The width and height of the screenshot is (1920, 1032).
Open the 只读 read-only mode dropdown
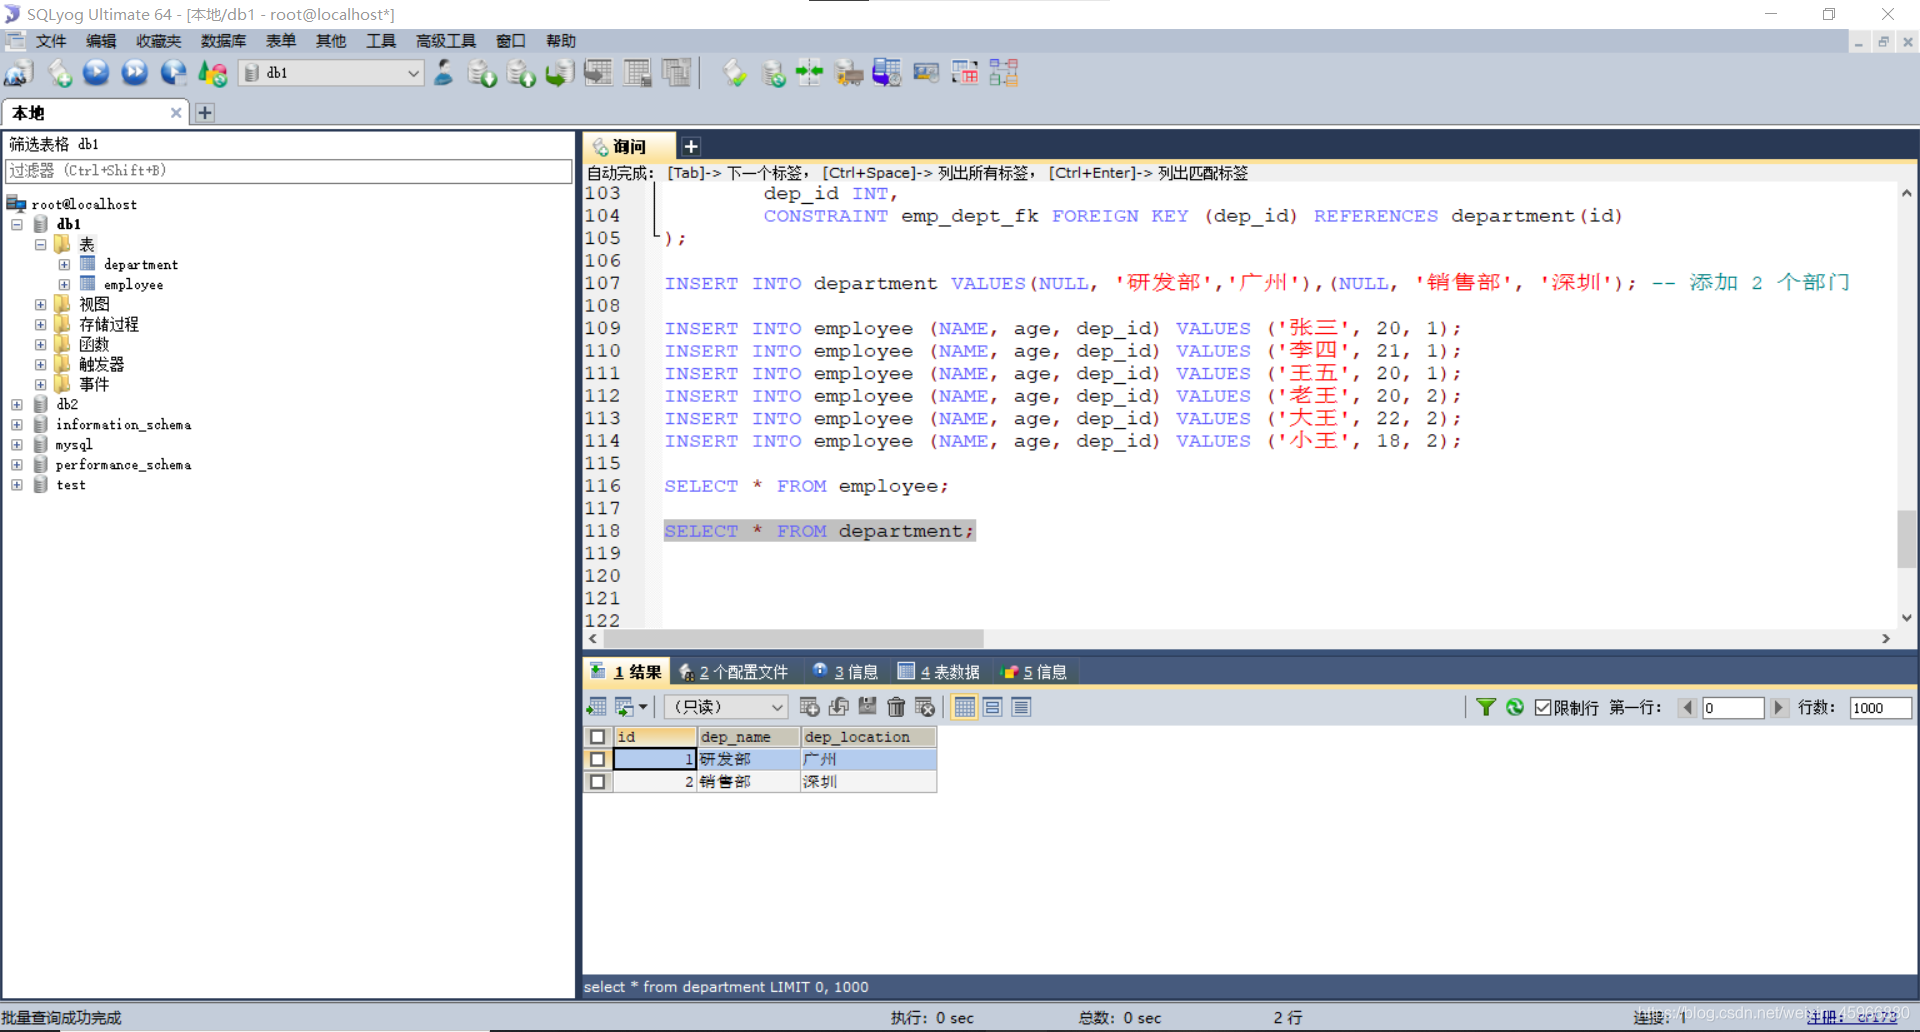pos(726,707)
